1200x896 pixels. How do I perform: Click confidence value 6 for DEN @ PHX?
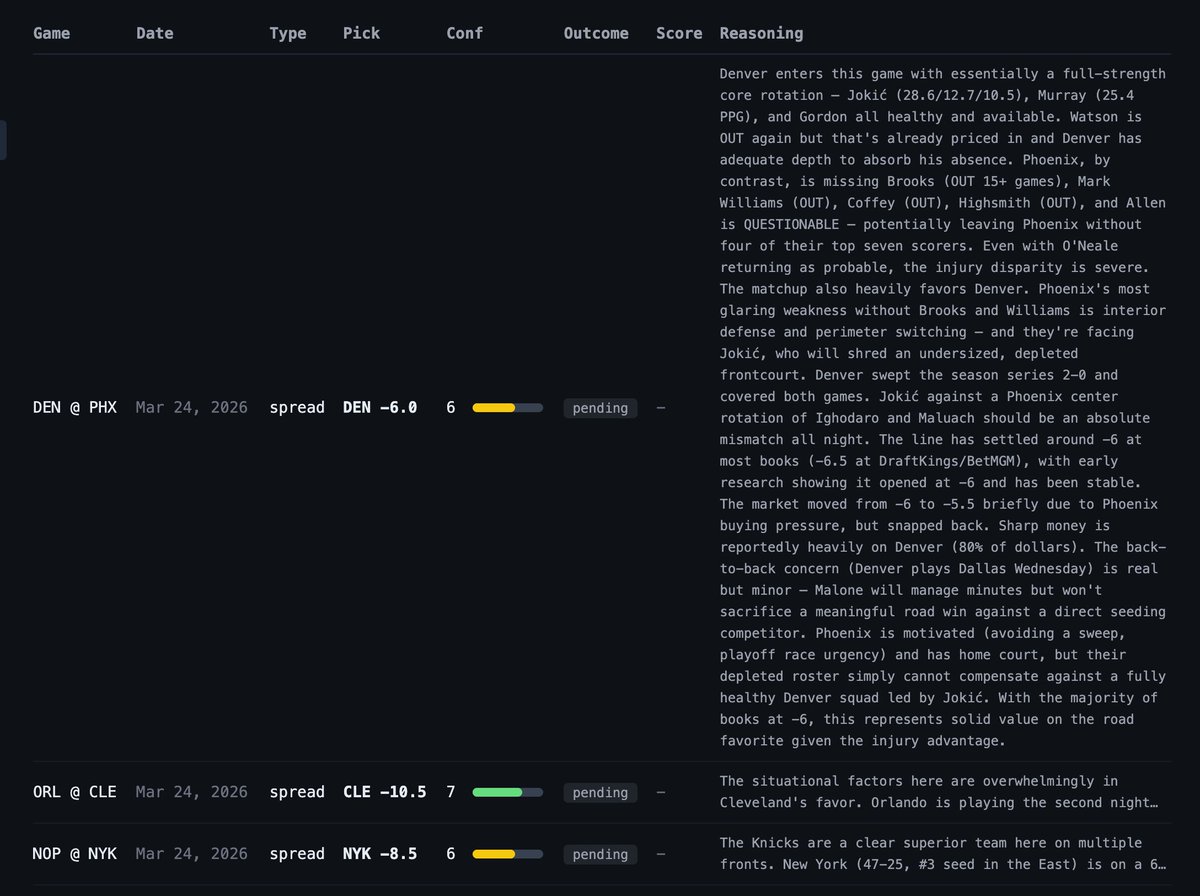tap(451, 407)
